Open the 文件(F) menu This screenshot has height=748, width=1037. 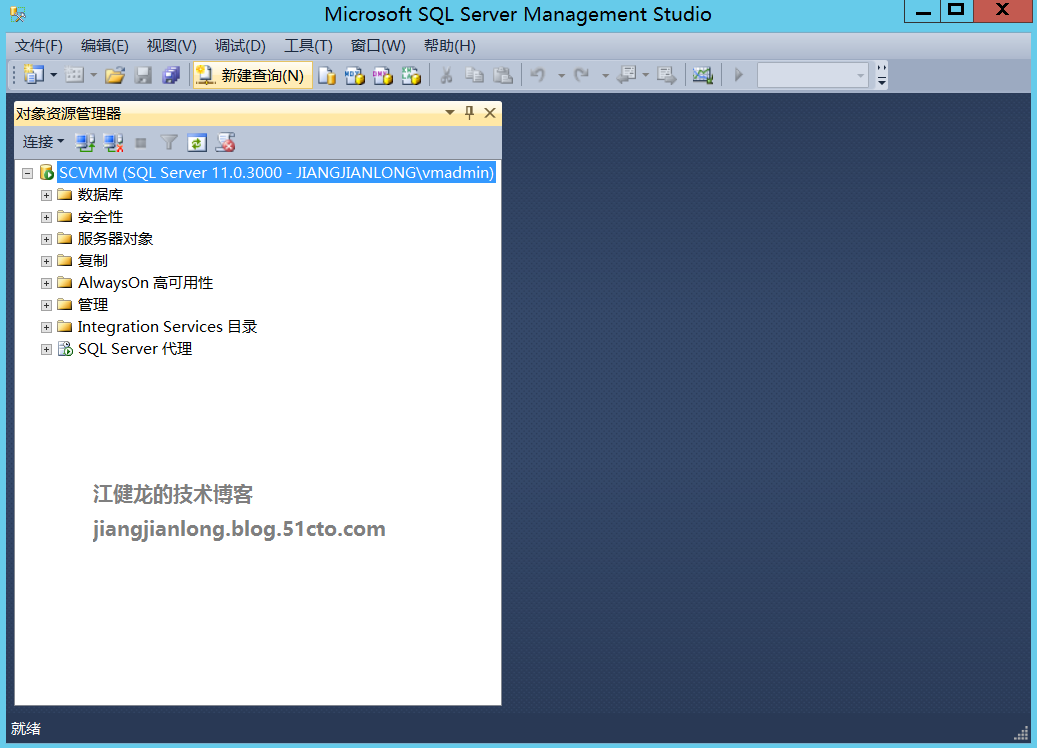39,46
